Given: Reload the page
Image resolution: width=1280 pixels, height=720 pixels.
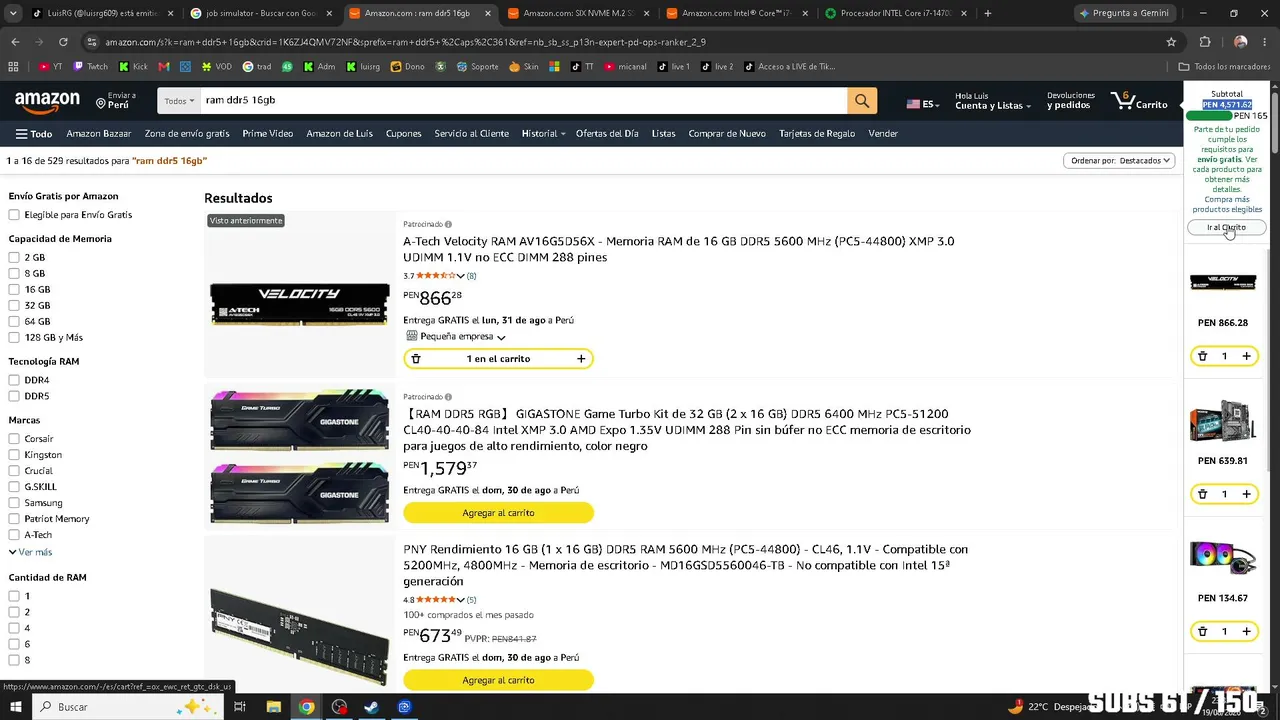Looking at the screenshot, I should [x=63, y=42].
